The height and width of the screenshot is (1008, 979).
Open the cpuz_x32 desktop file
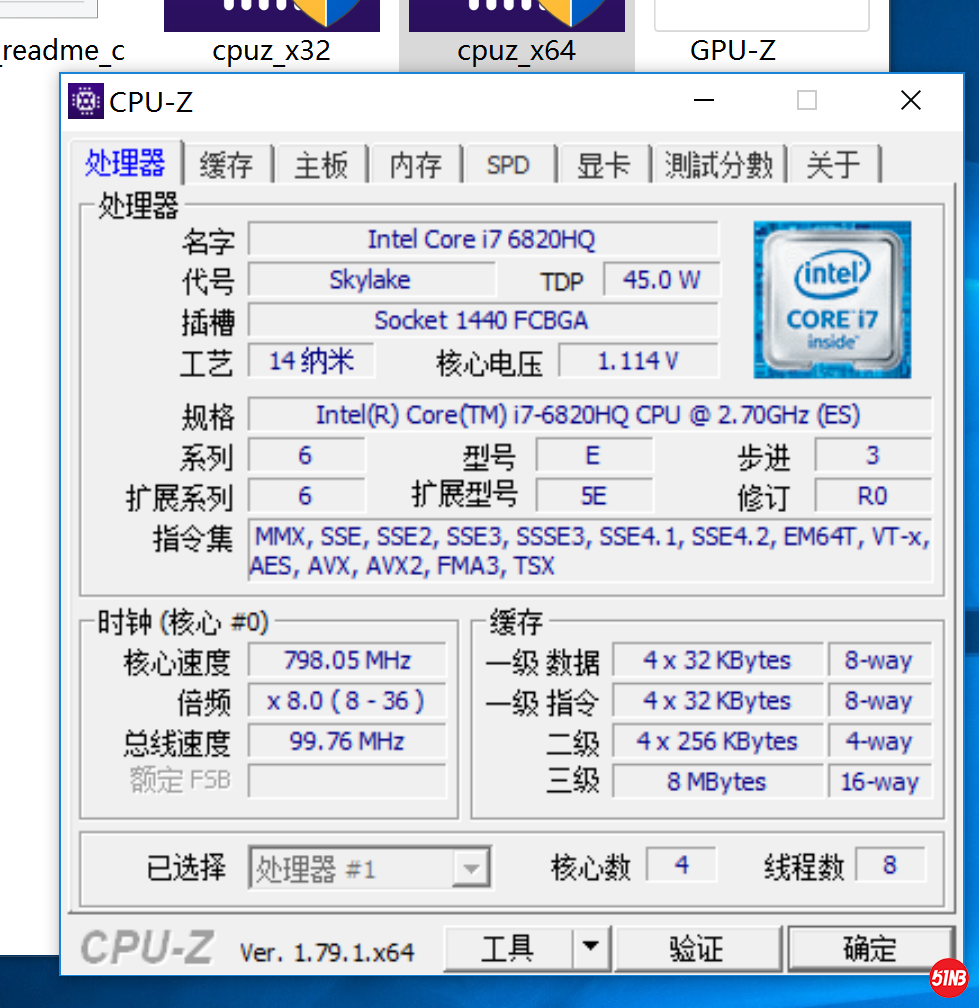(x=271, y=32)
